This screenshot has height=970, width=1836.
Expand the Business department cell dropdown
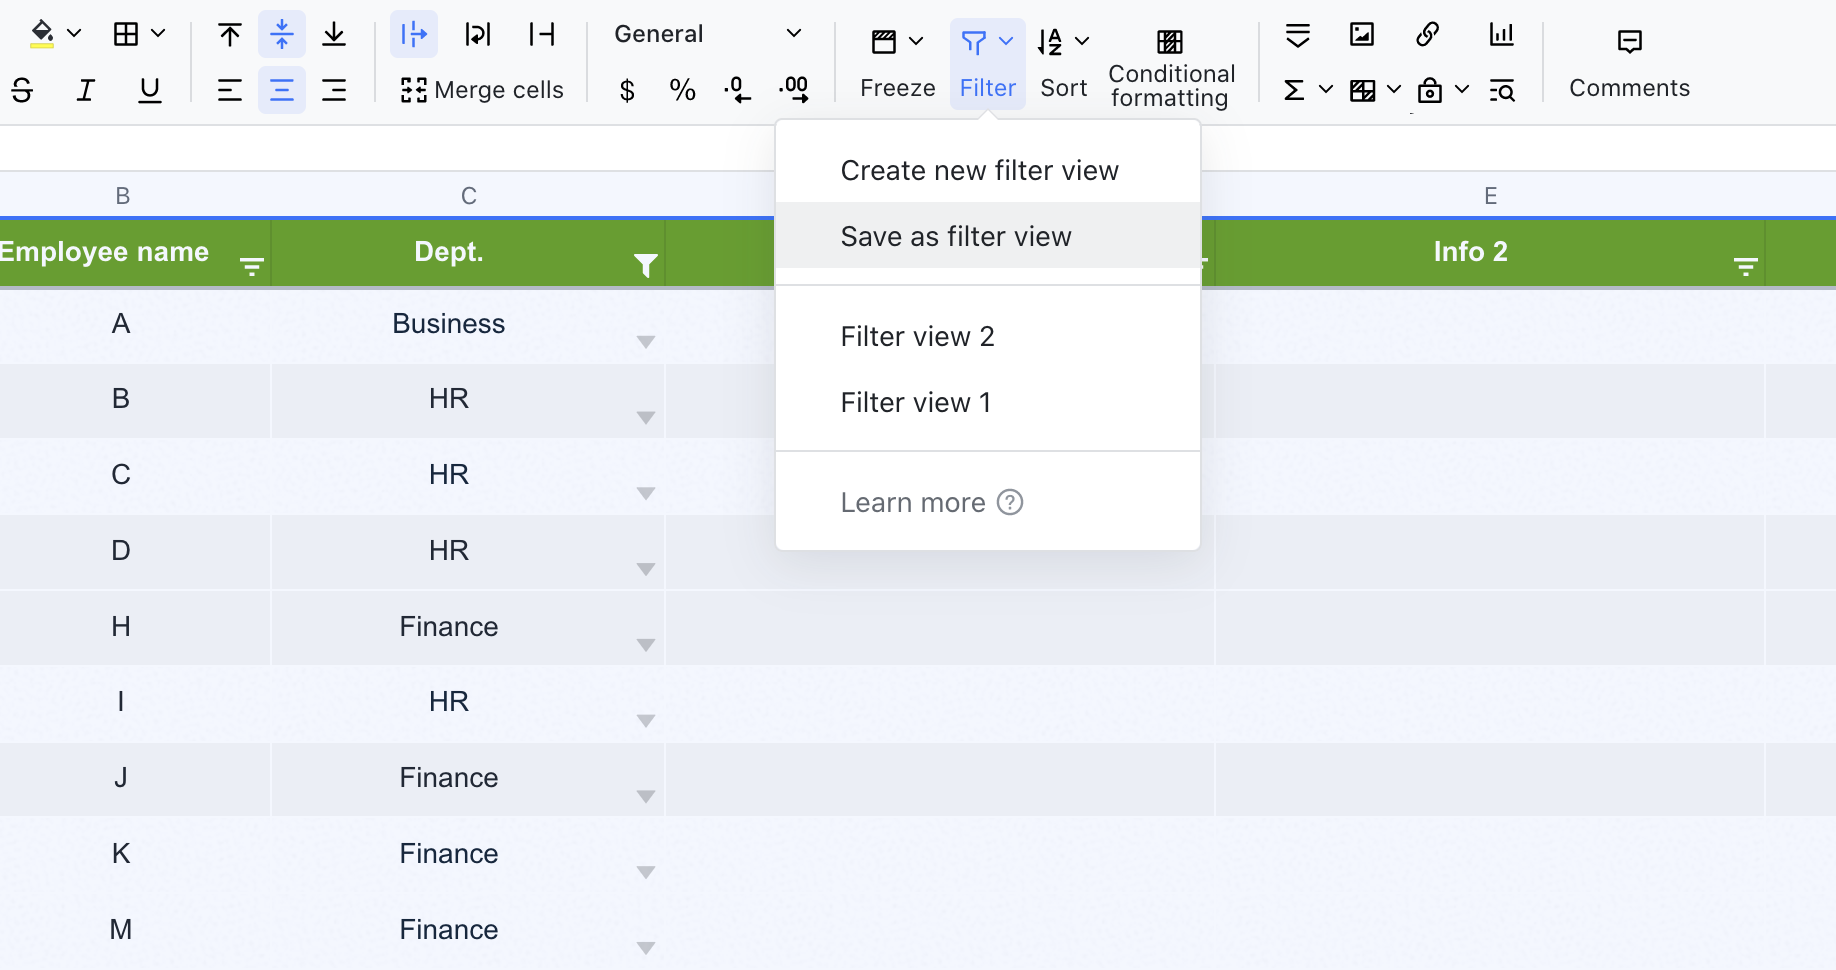(646, 342)
